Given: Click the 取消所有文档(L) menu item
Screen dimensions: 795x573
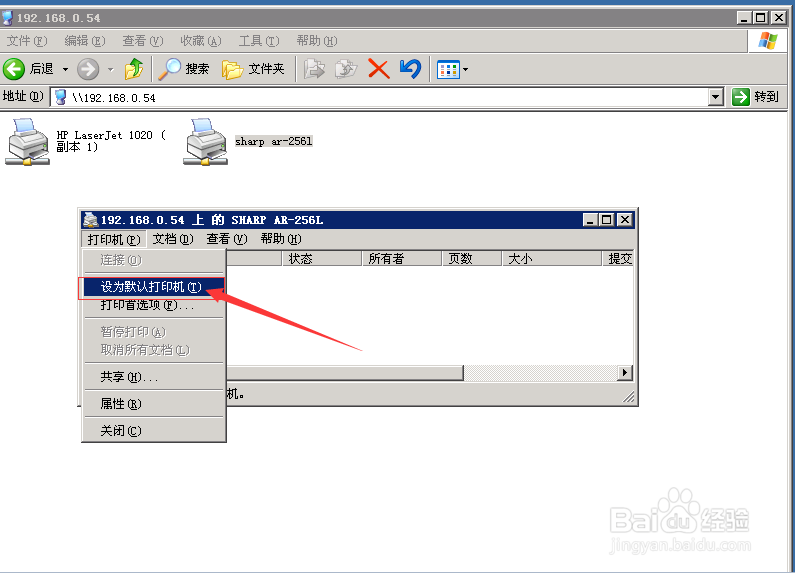Looking at the screenshot, I should coord(154,350).
